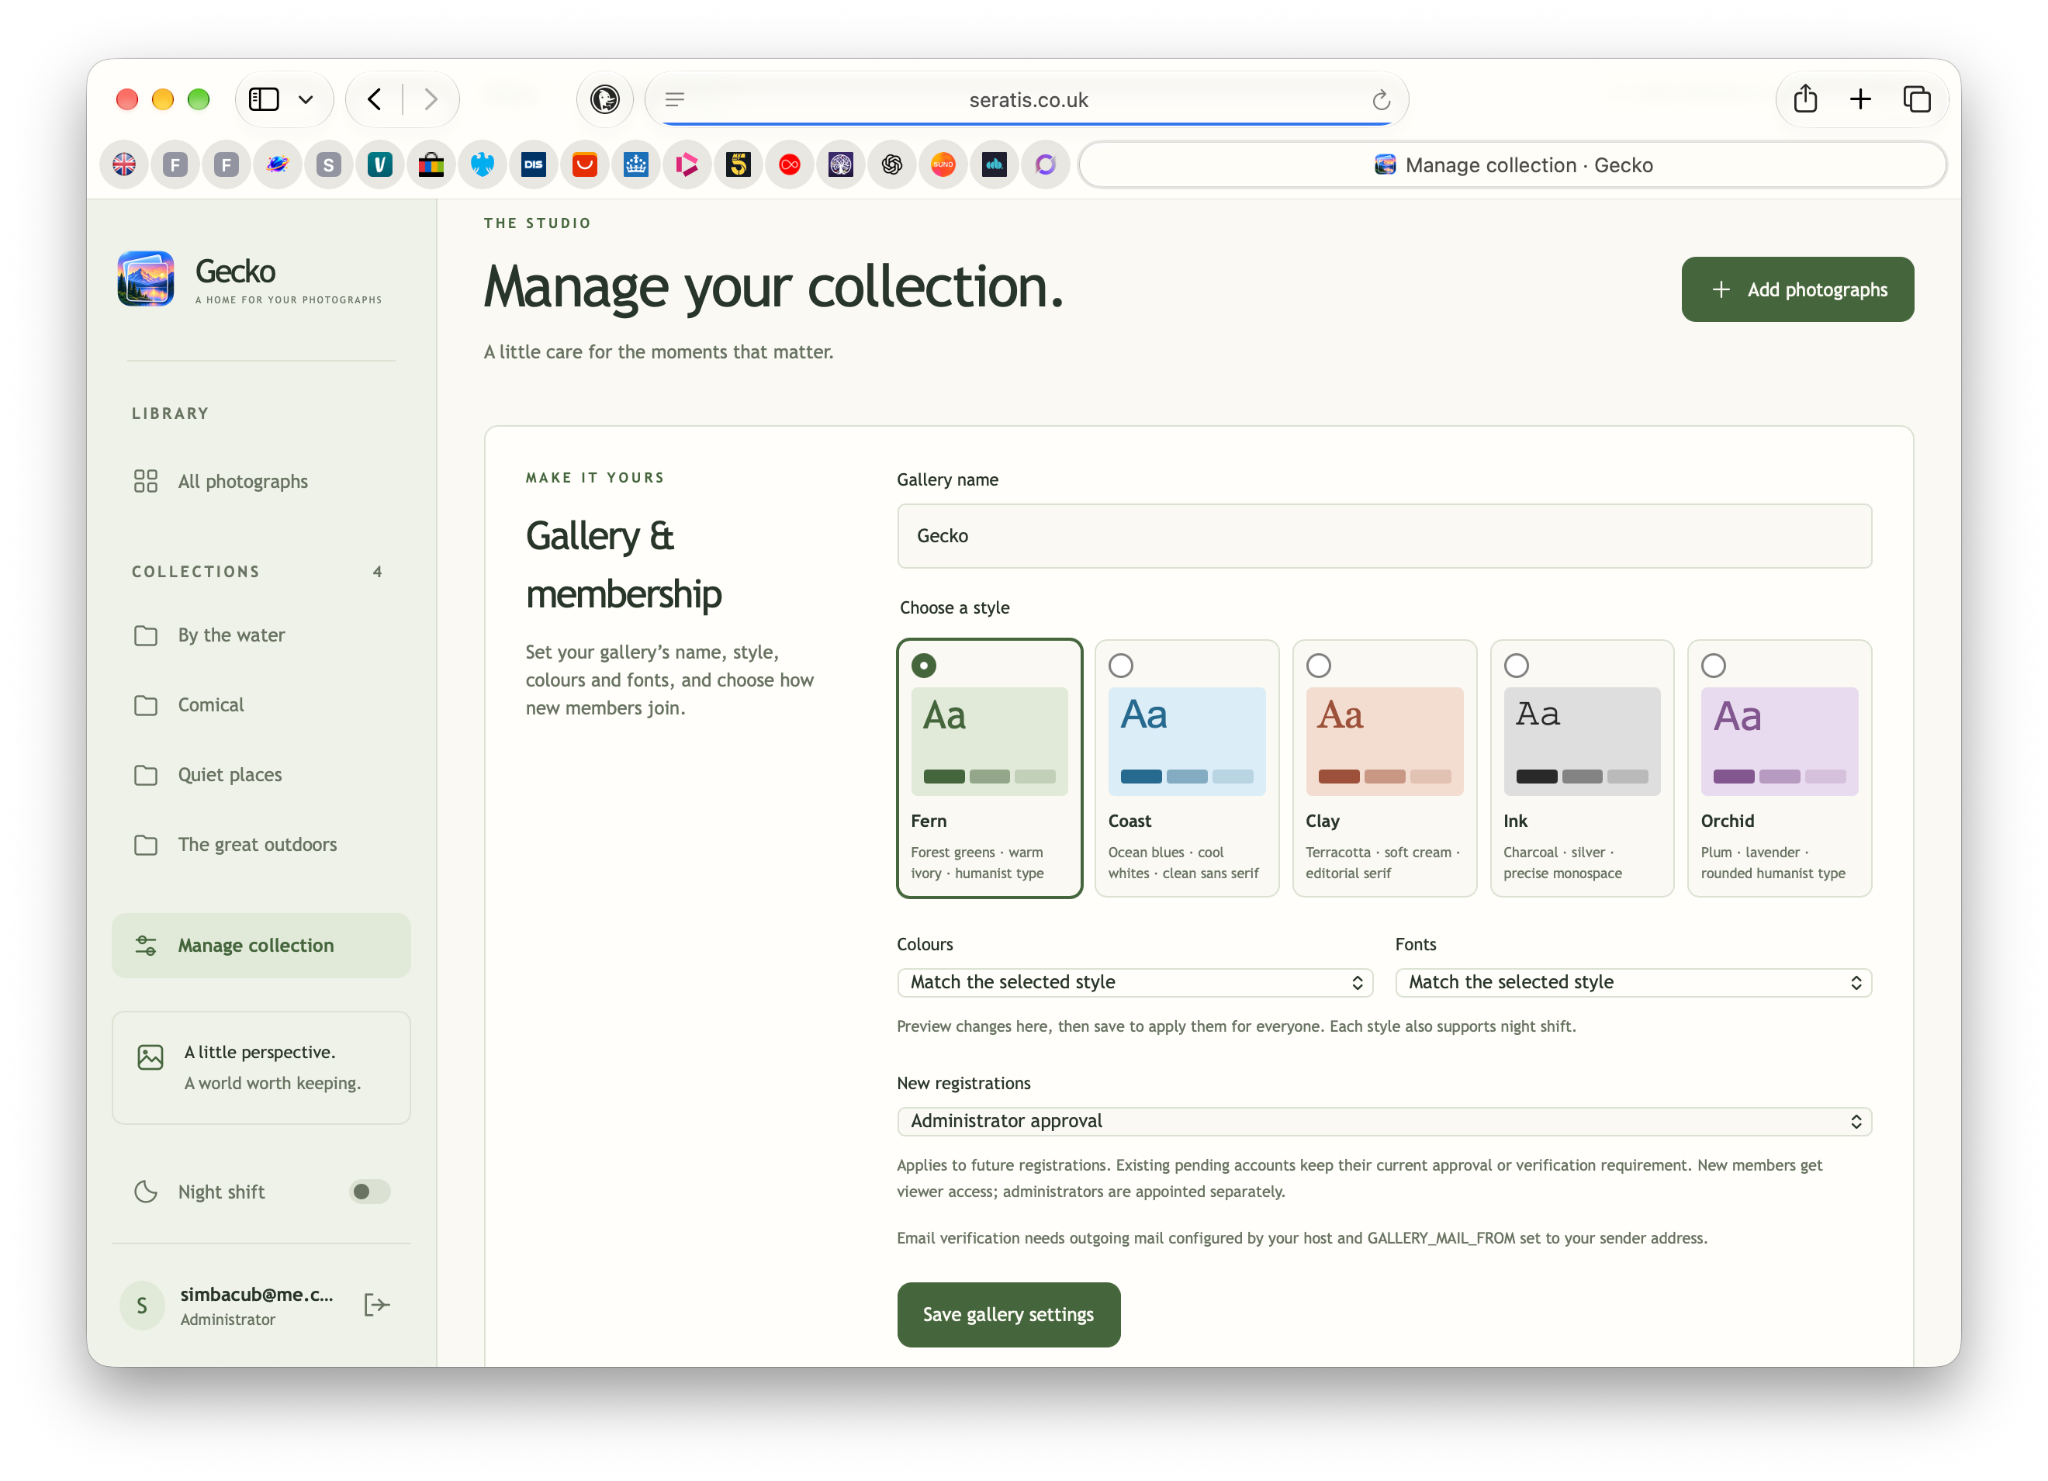Click the privacy shield icon beside the address bar

click(x=605, y=99)
